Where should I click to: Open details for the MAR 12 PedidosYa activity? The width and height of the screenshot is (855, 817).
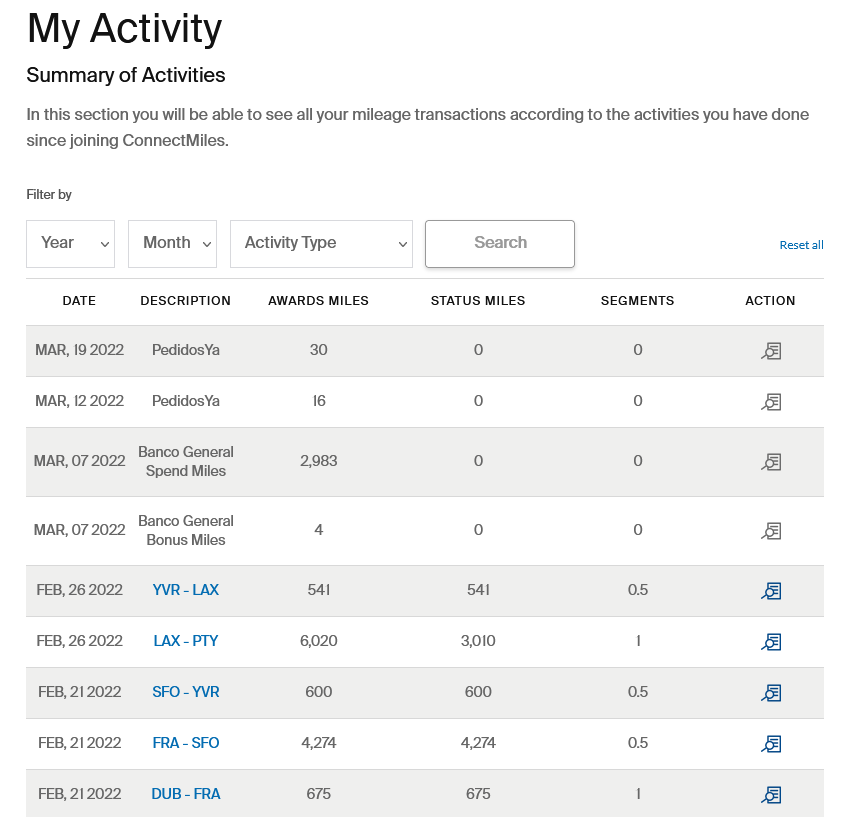770,402
